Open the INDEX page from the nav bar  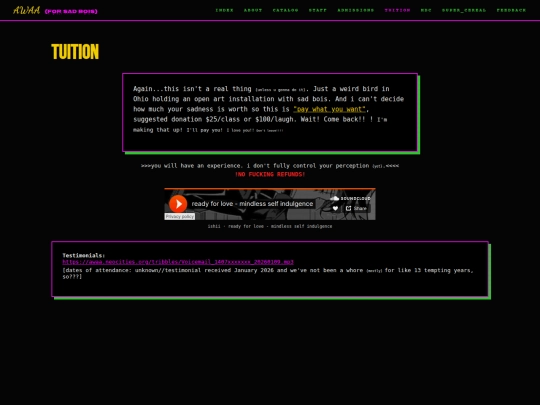(225, 10)
